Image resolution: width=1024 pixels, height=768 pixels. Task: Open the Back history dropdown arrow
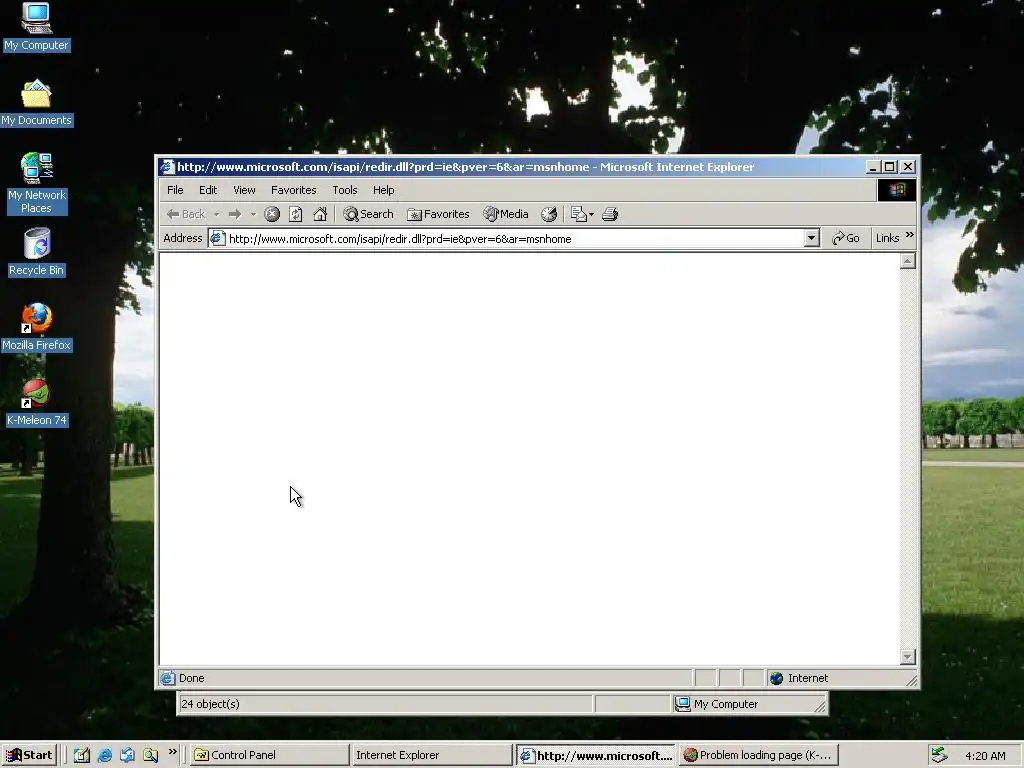(216, 214)
